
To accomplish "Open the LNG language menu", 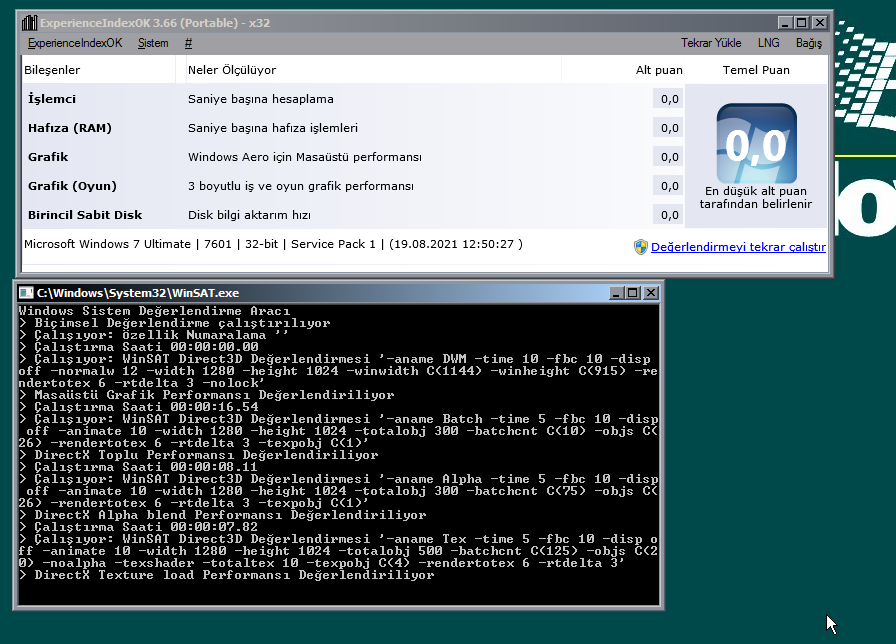I will pyautogui.click(x=769, y=43).
